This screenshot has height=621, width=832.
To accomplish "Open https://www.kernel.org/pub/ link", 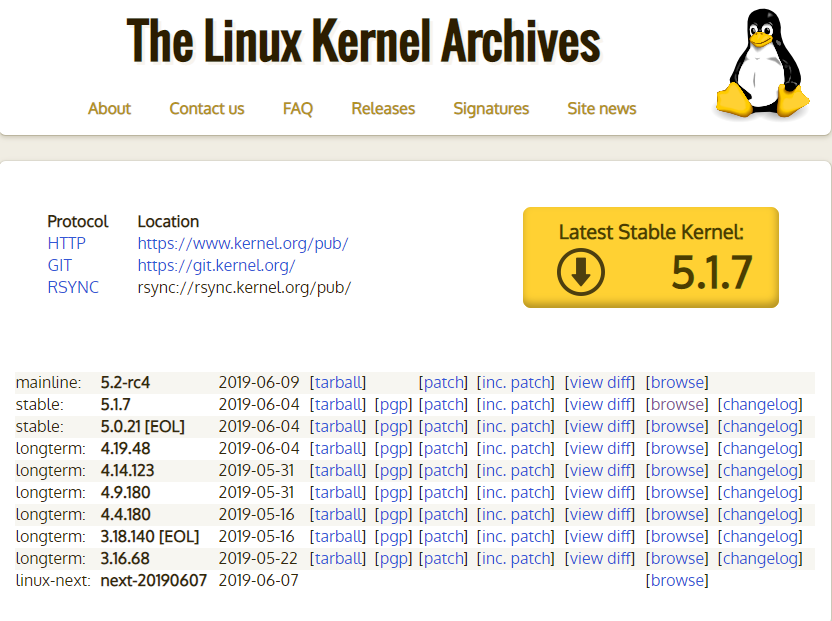I will pos(242,243).
